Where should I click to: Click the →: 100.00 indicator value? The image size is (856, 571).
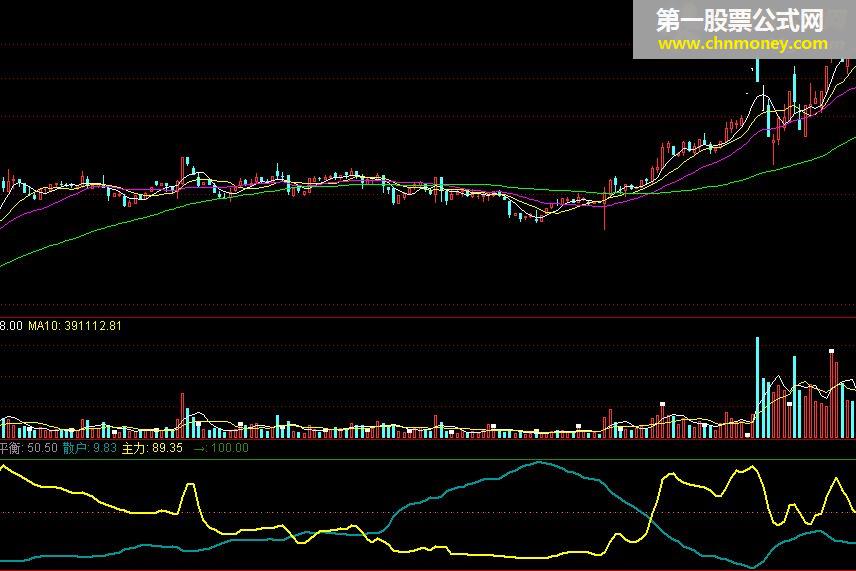[x=222, y=448]
